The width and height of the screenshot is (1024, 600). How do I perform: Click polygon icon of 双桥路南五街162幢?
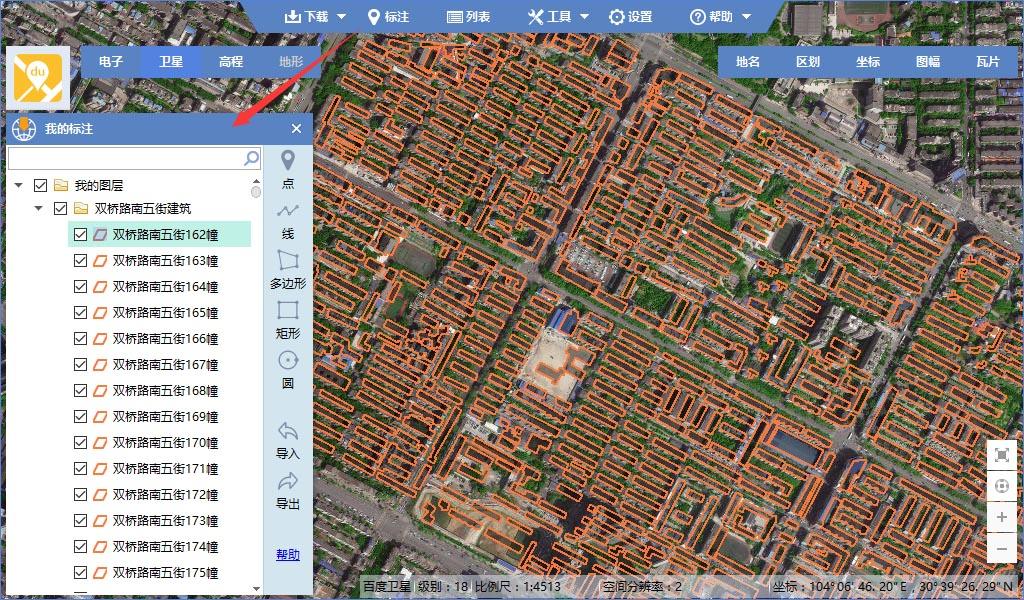coord(100,234)
